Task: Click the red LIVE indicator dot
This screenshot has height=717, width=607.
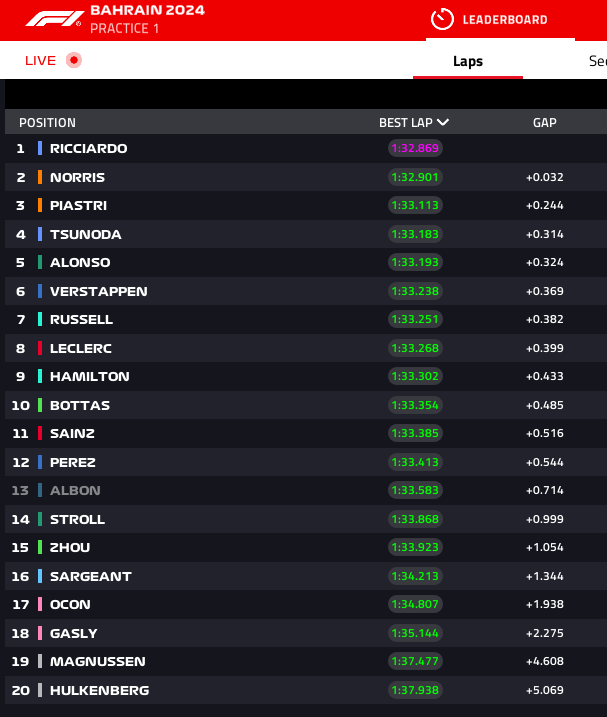Action: [74, 60]
